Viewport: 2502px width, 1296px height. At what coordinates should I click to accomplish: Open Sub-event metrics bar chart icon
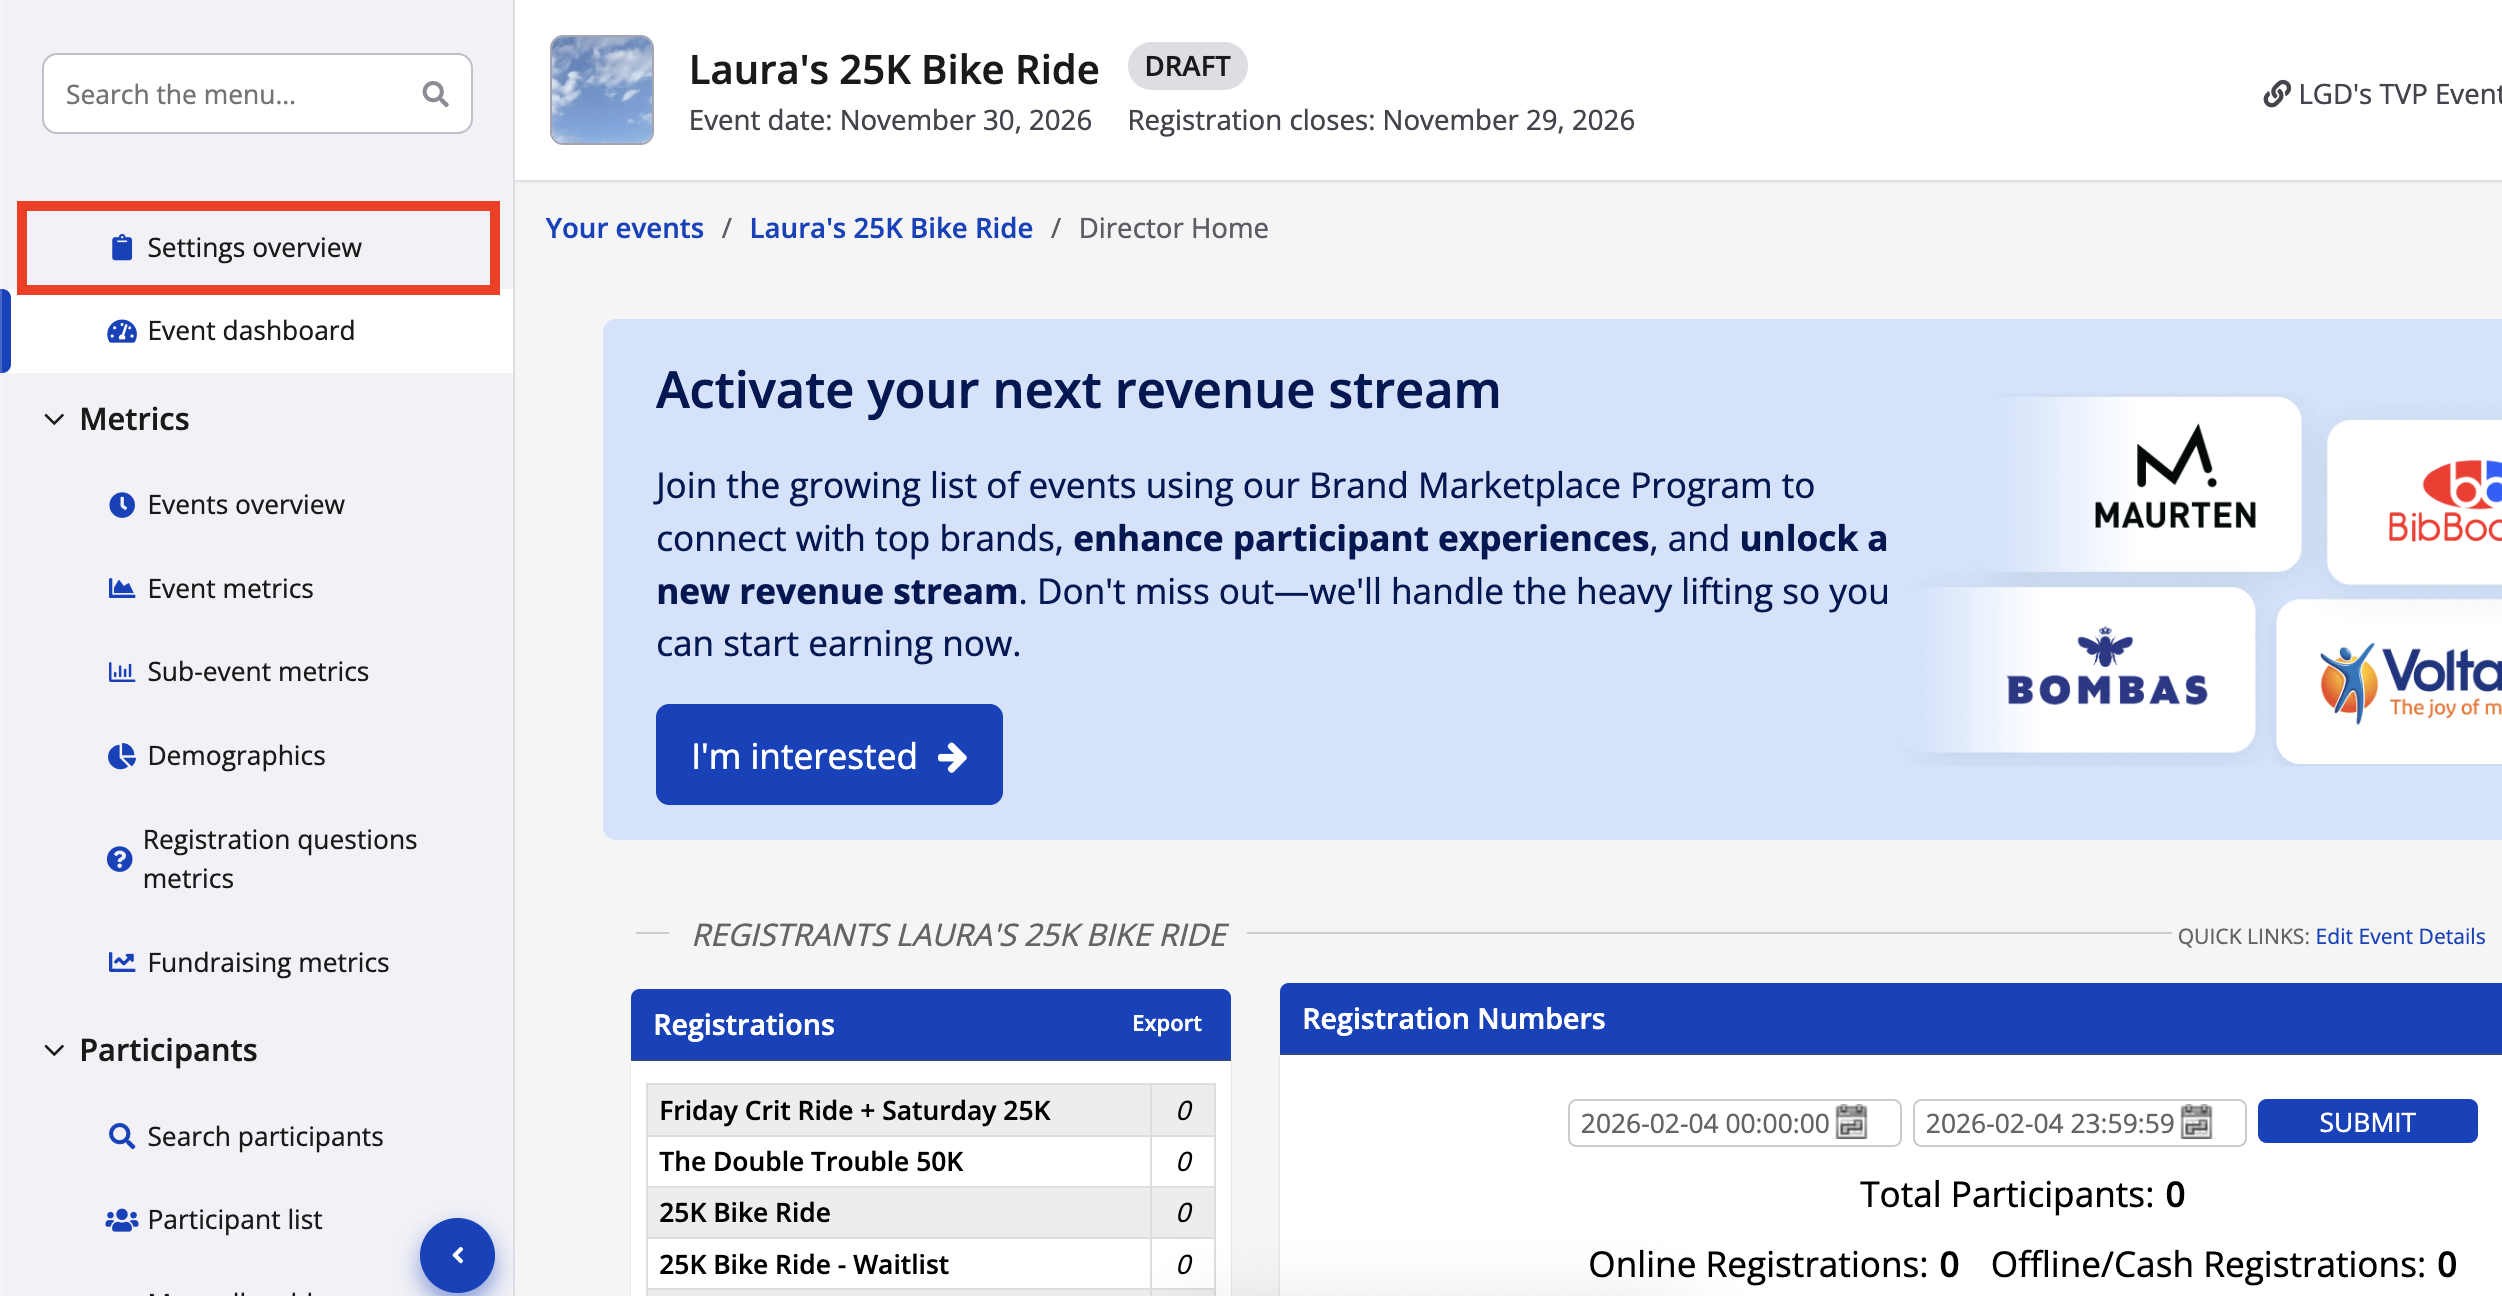(121, 672)
